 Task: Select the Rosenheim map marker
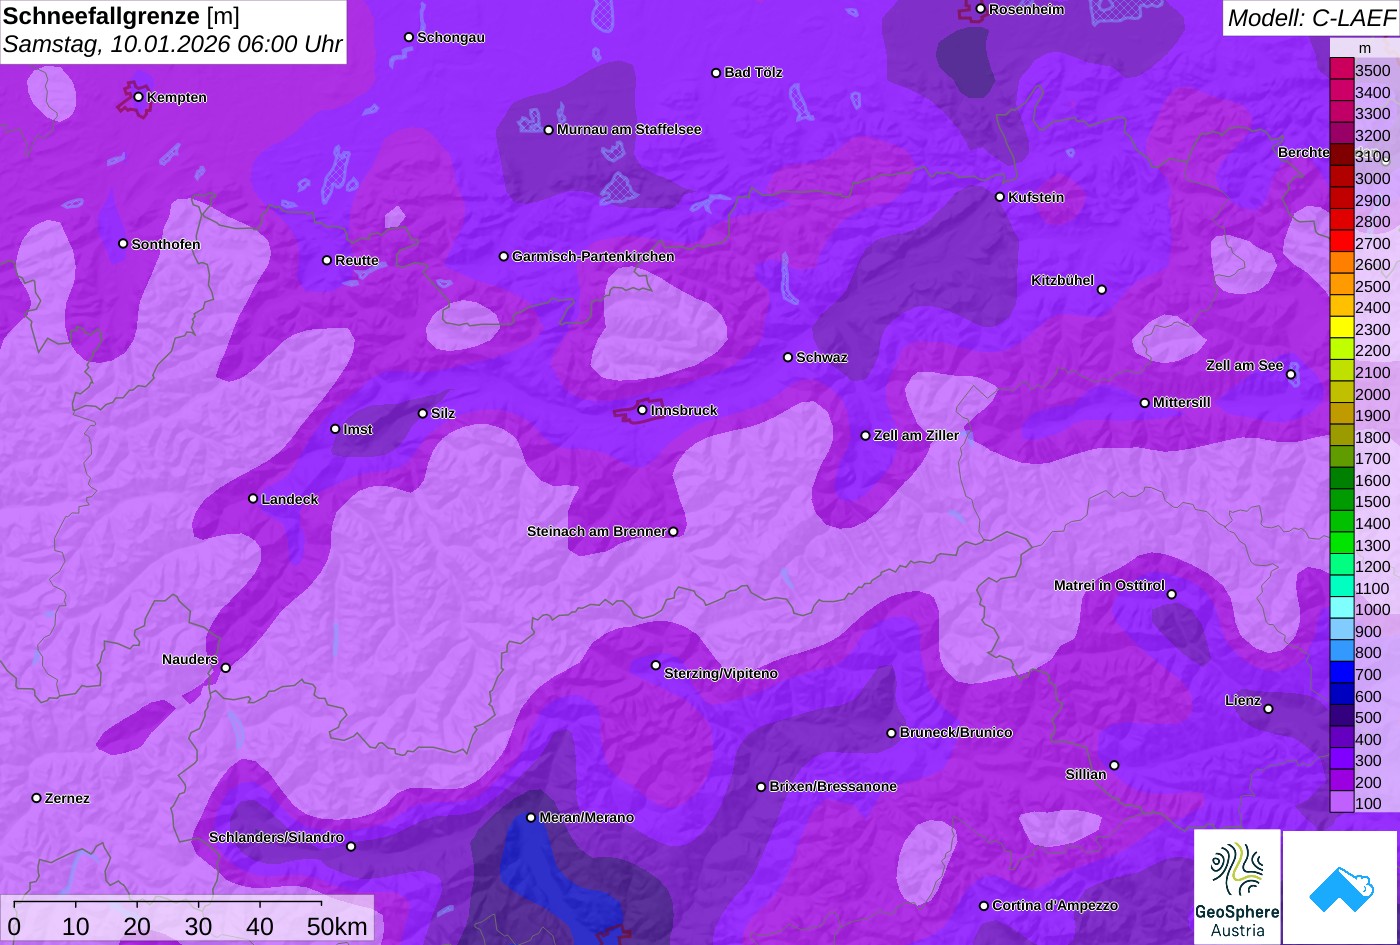(x=980, y=9)
